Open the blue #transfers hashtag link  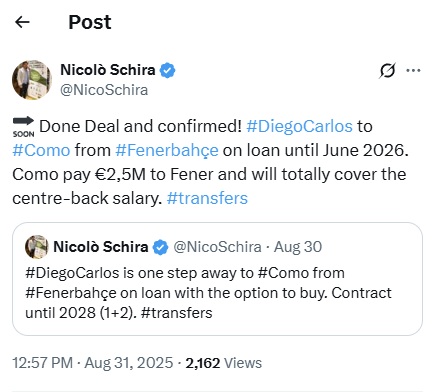pyautogui.click(x=207, y=198)
